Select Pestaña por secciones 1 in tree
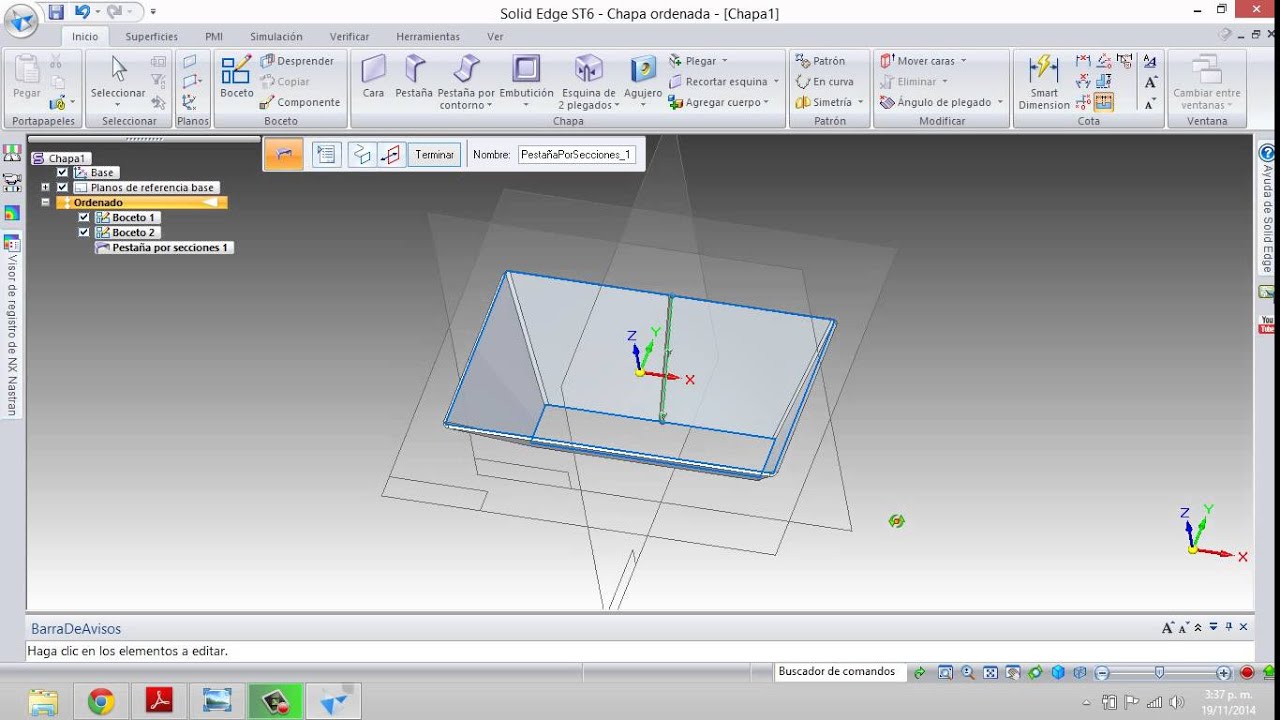Screen dimensions: 1280x720 pos(164,248)
